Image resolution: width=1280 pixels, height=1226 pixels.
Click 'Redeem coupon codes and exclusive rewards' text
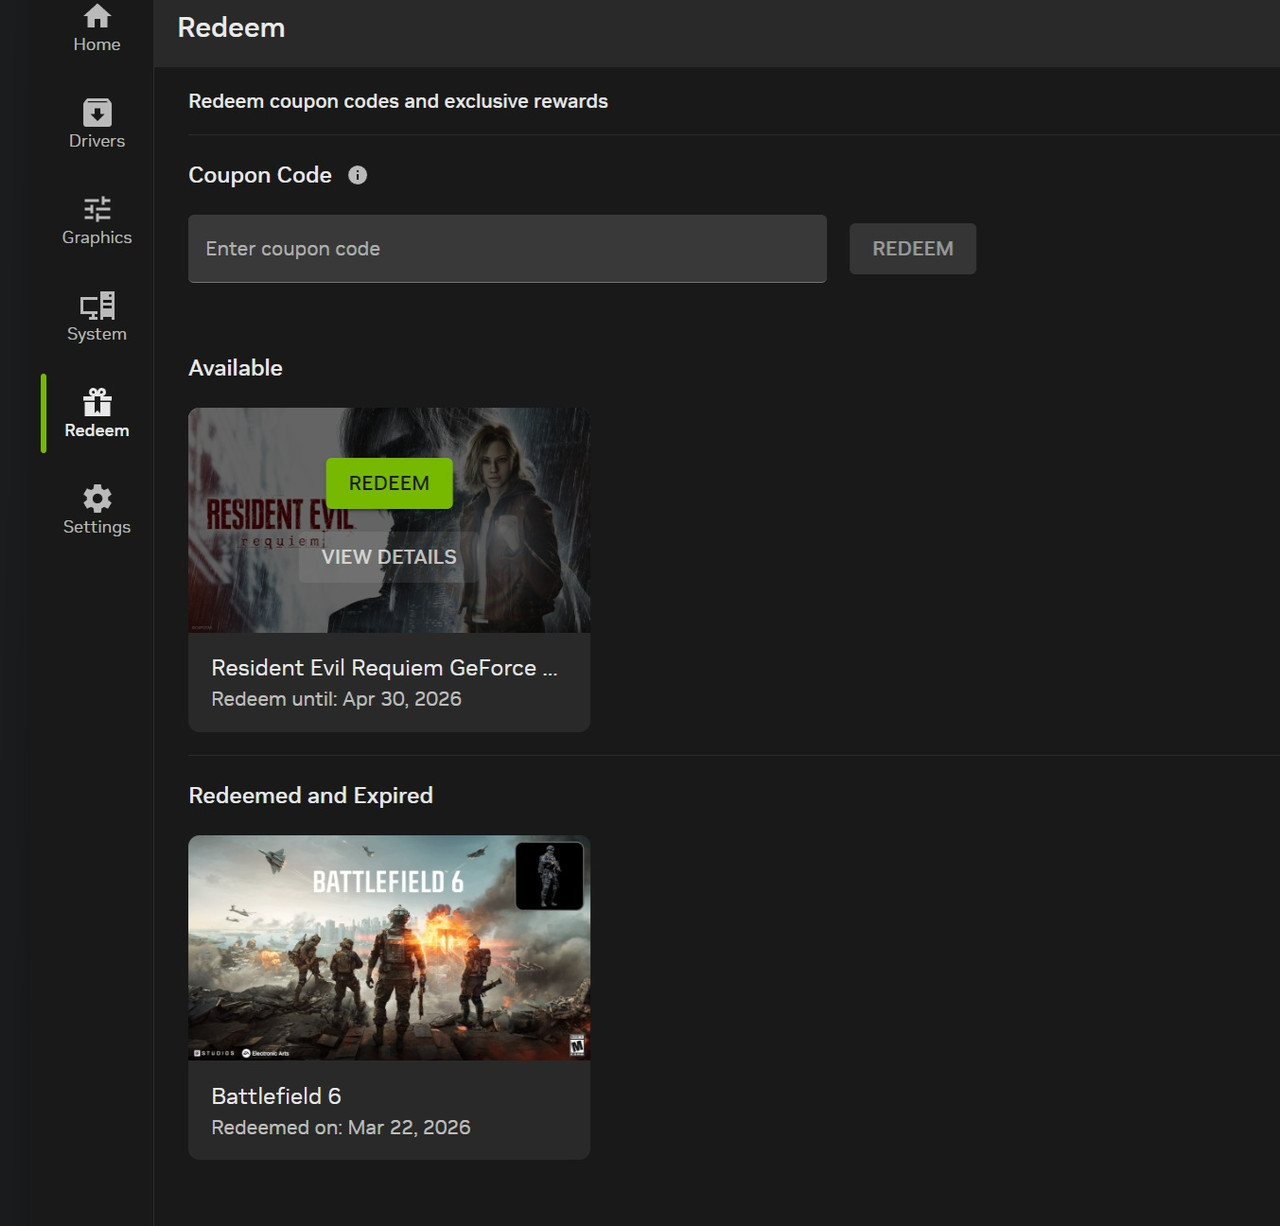tap(398, 101)
